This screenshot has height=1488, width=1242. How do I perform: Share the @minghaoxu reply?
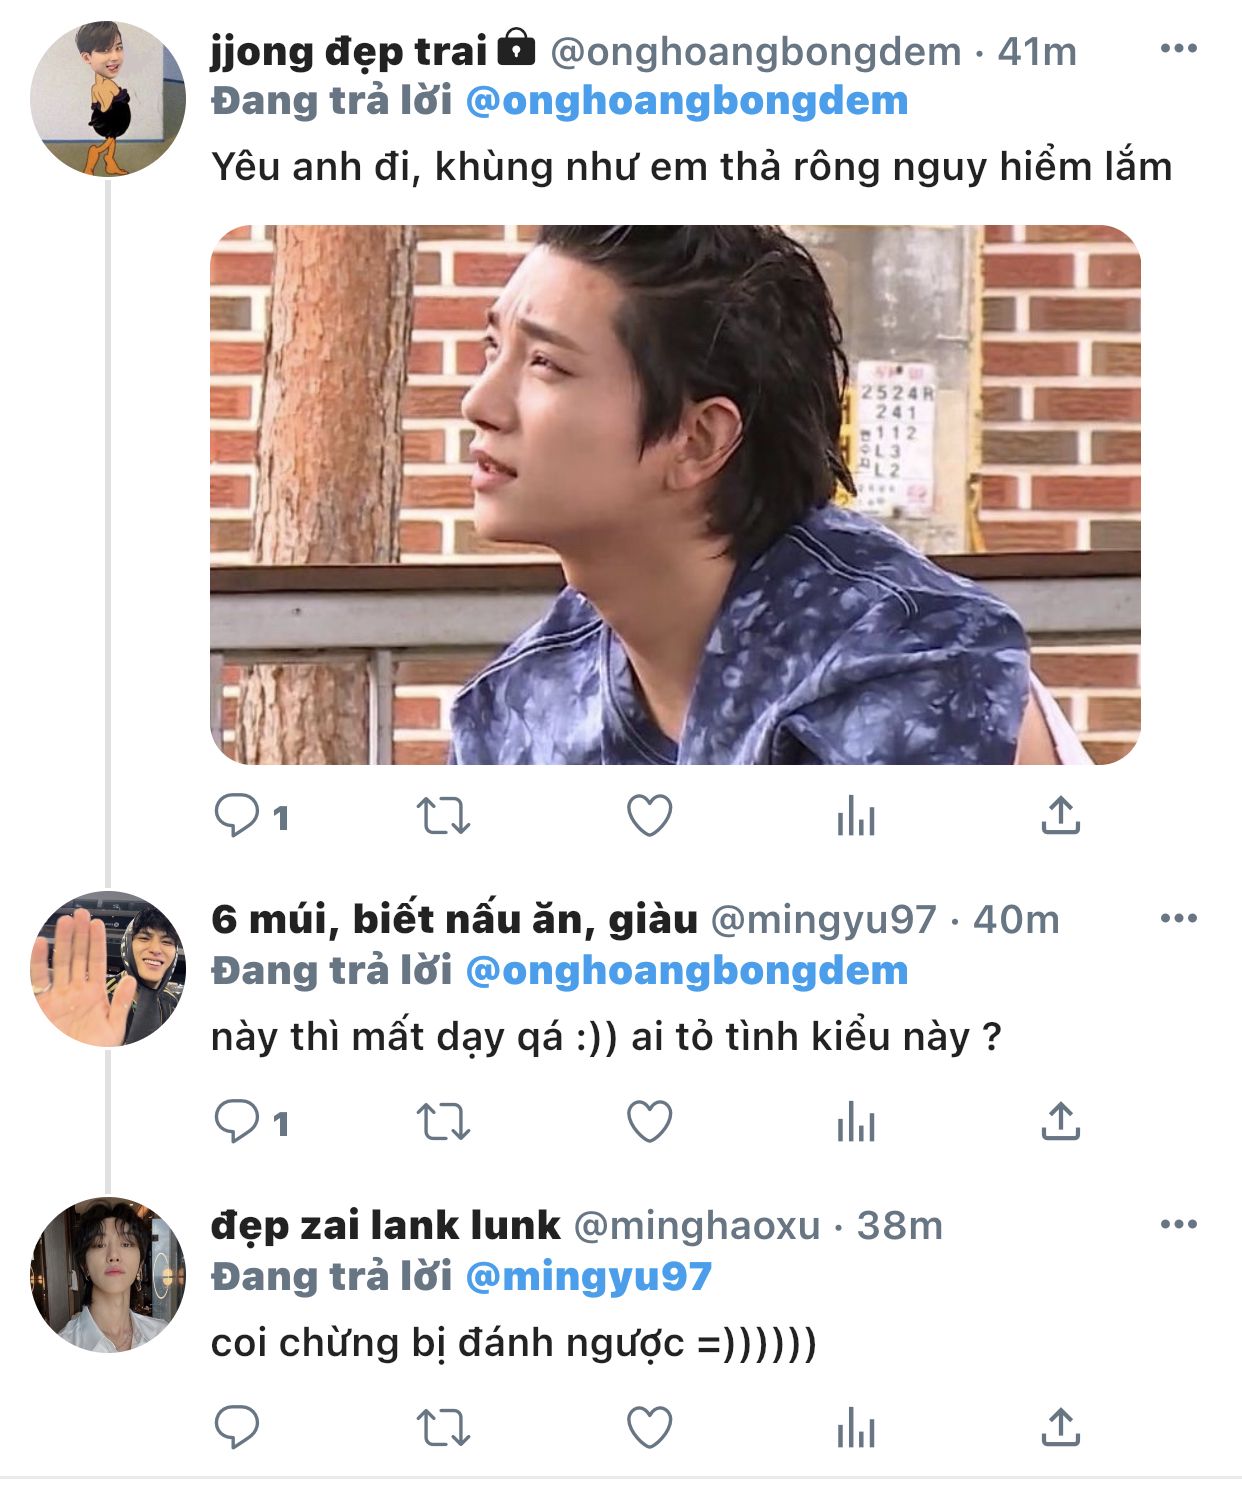(1061, 1428)
